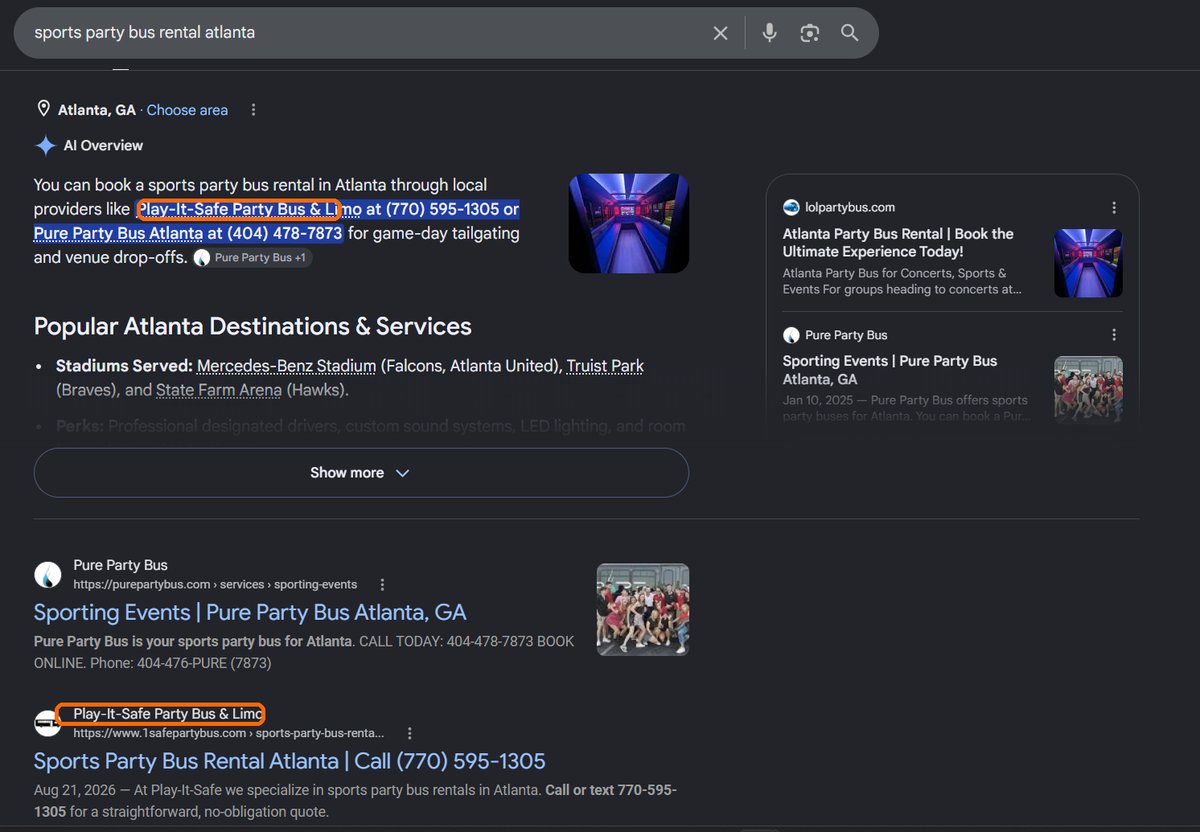1200x832 pixels.
Task: Open Sports Party Bus Rental Atlanta result
Action: [290, 761]
